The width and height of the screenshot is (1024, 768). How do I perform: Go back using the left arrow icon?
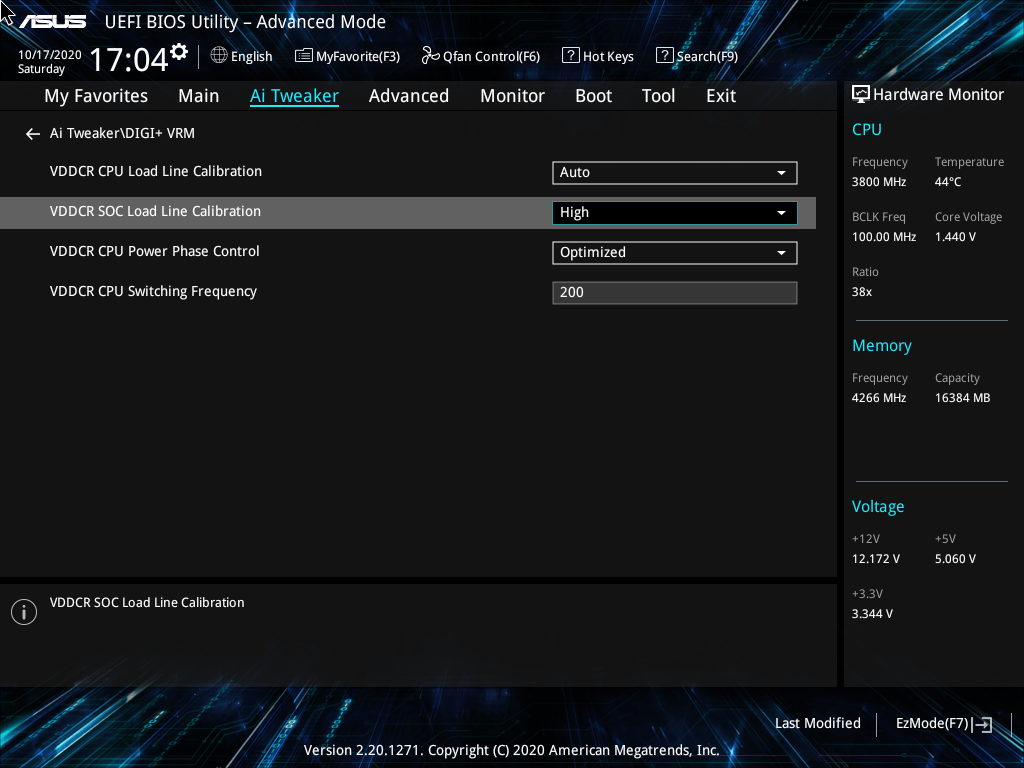coord(33,134)
